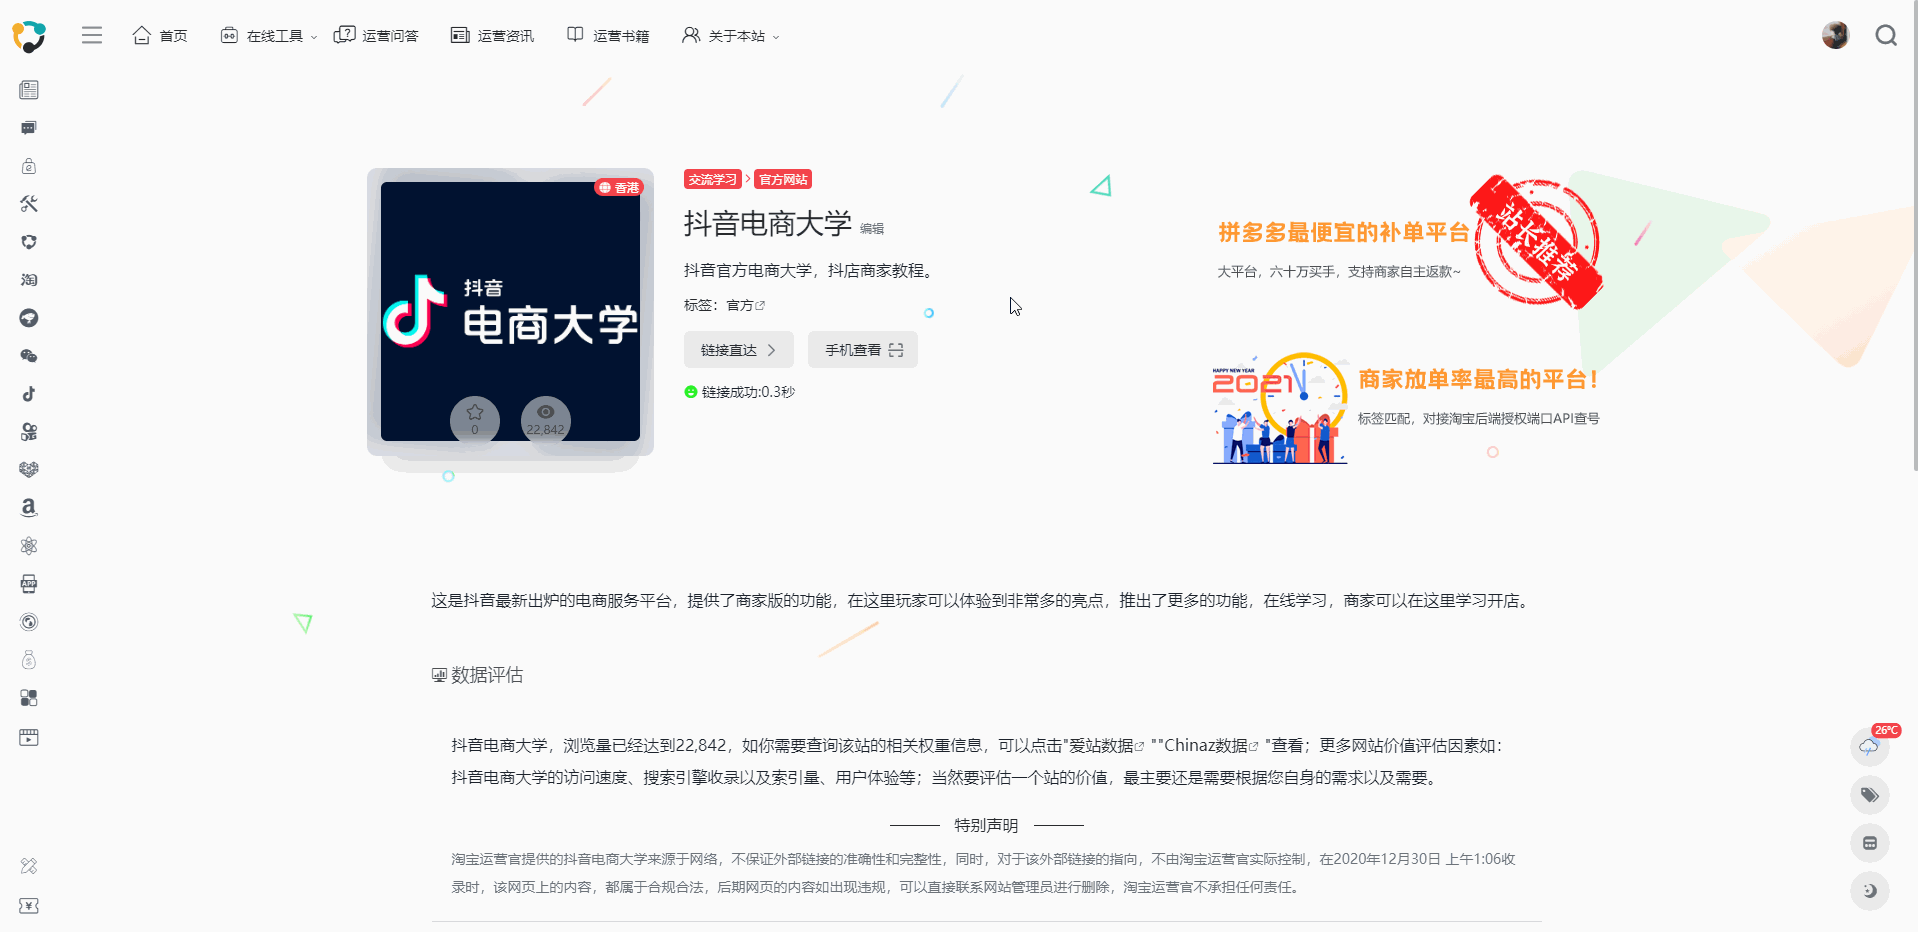
Task: Open the WeChat sidebar icon
Action: pos(29,356)
